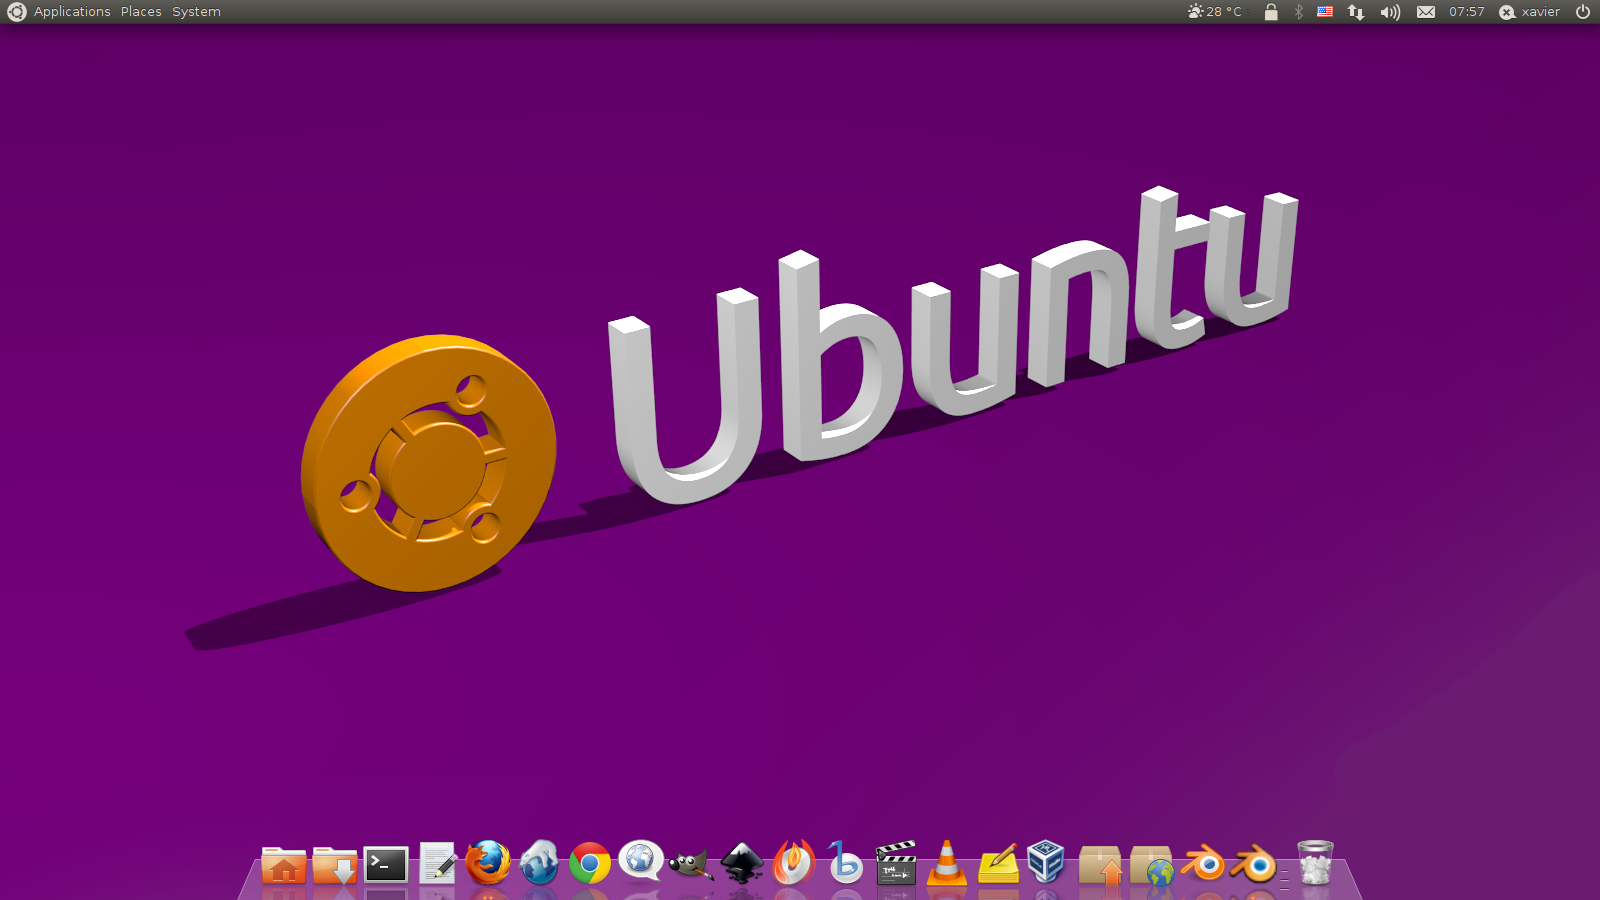Open the orange flame app icon
Image resolution: width=1600 pixels, height=900 pixels.
pos(794,863)
